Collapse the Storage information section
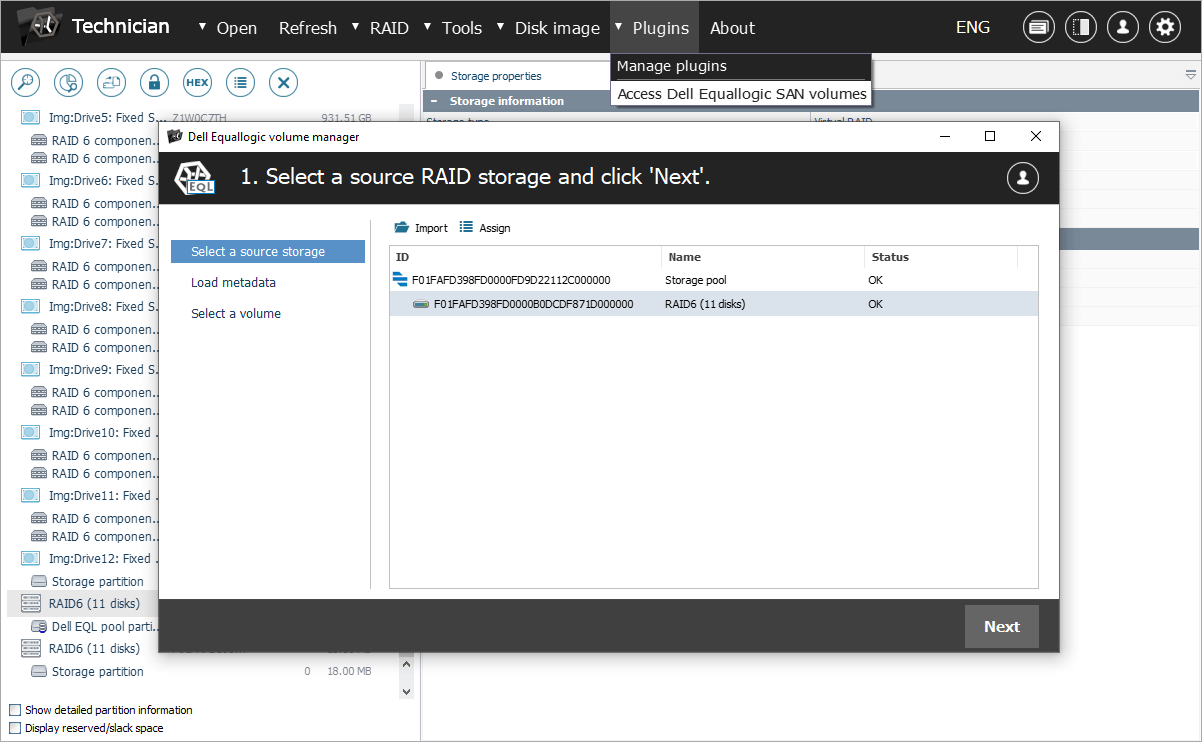The image size is (1202, 742). tap(434, 101)
